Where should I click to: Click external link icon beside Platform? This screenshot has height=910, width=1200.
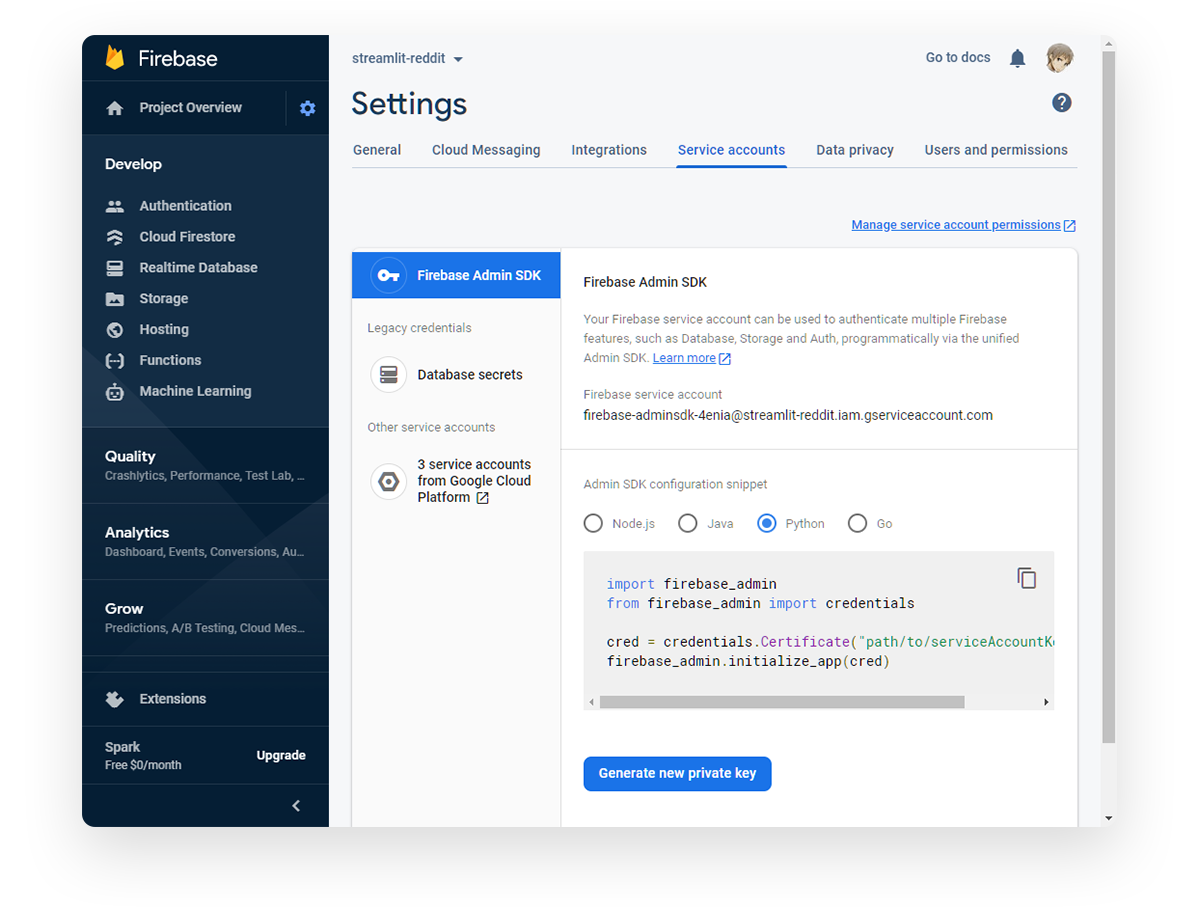482,498
